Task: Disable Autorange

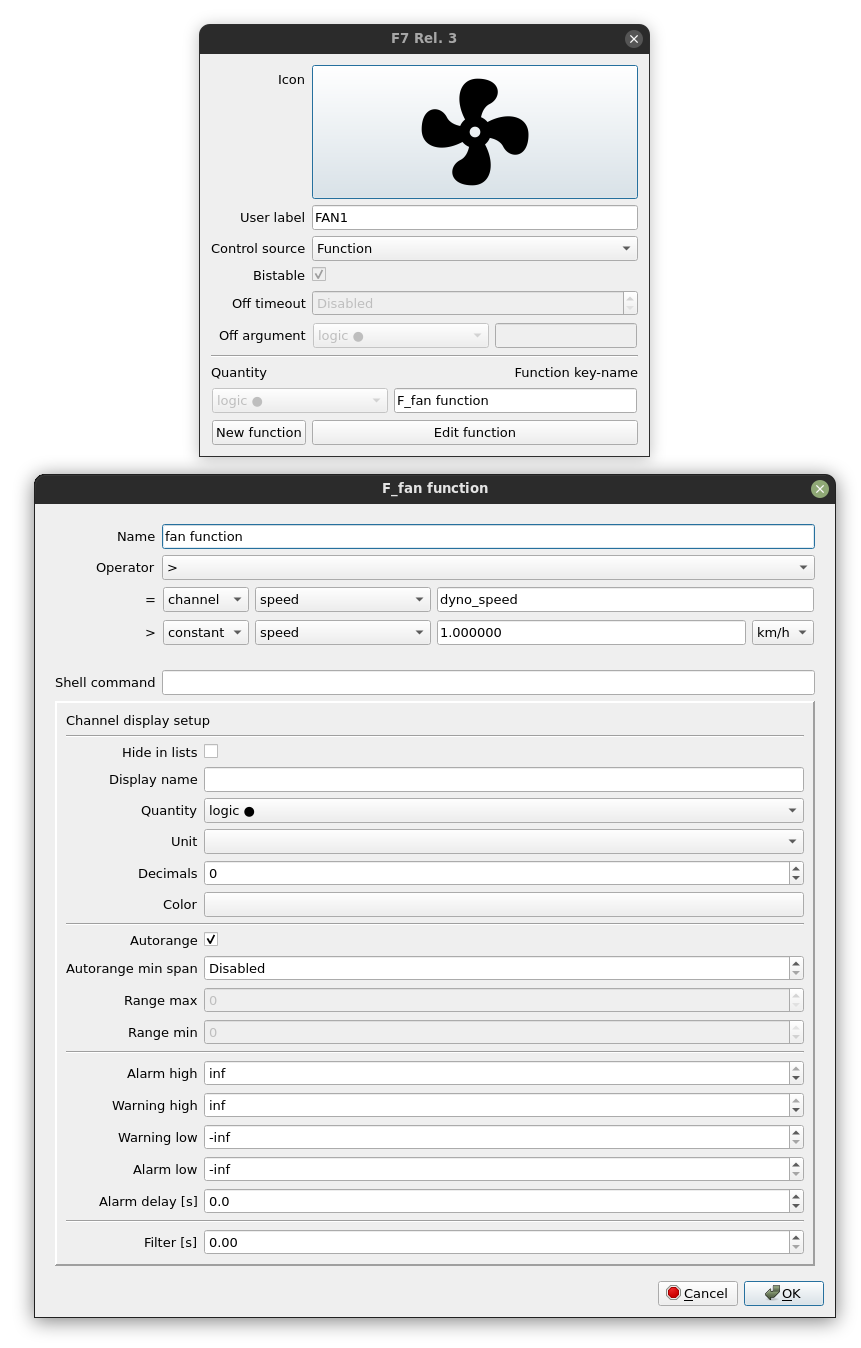Action: (x=211, y=939)
